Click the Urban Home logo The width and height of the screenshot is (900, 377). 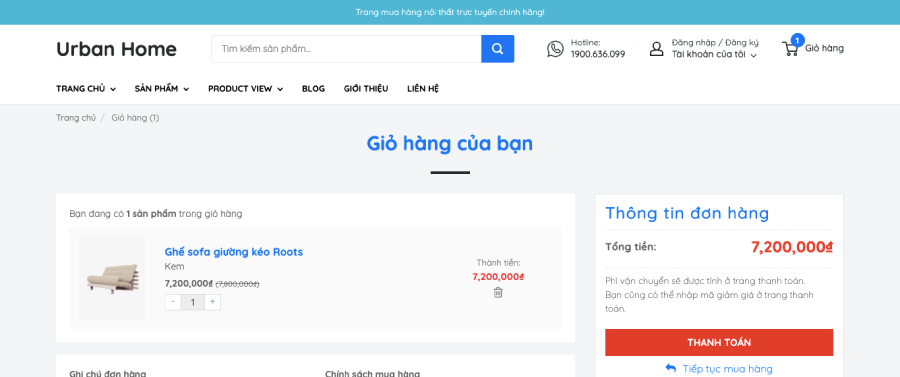[117, 49]
